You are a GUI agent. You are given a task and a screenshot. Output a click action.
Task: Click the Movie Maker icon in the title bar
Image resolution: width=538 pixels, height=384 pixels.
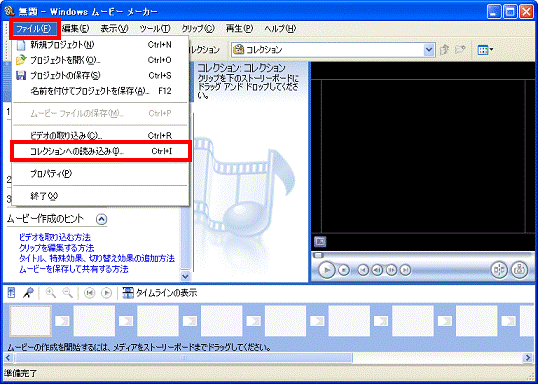(x=10, y=11)
